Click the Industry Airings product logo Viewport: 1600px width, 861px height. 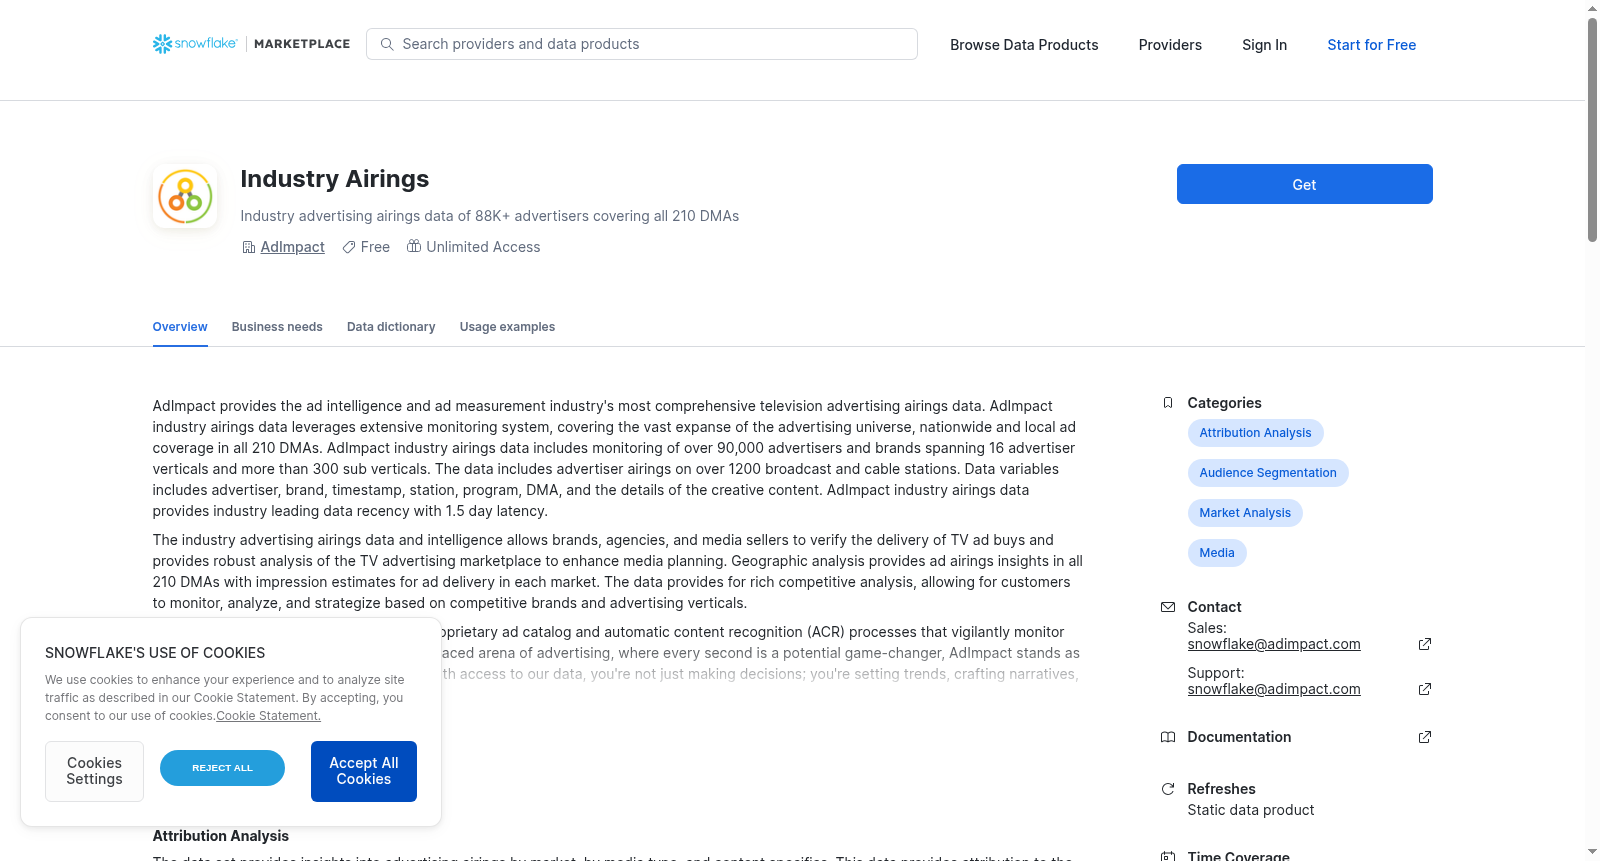click(x=185, y=196)
